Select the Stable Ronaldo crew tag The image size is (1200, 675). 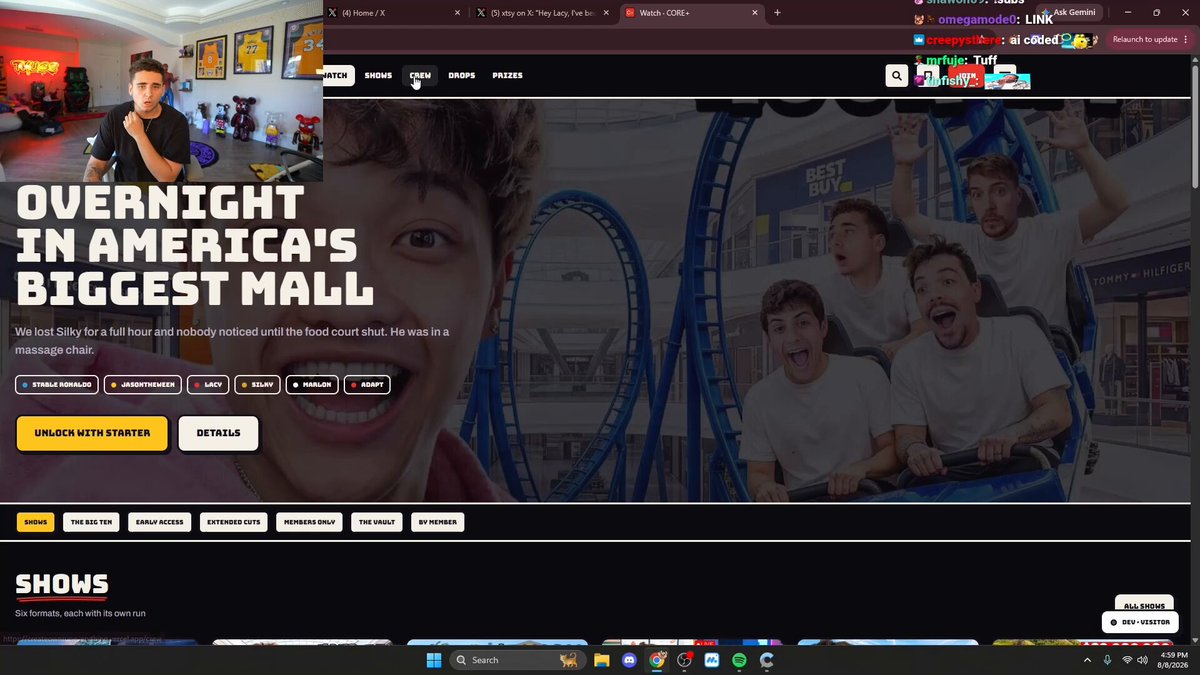tap(57, 384)
